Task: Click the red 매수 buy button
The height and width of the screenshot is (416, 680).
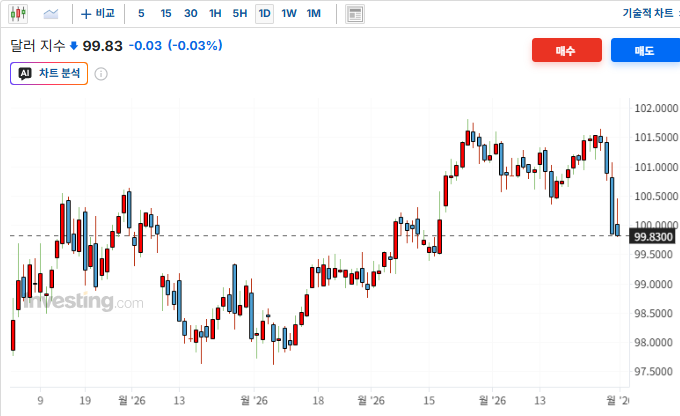Action: [567, 50]
